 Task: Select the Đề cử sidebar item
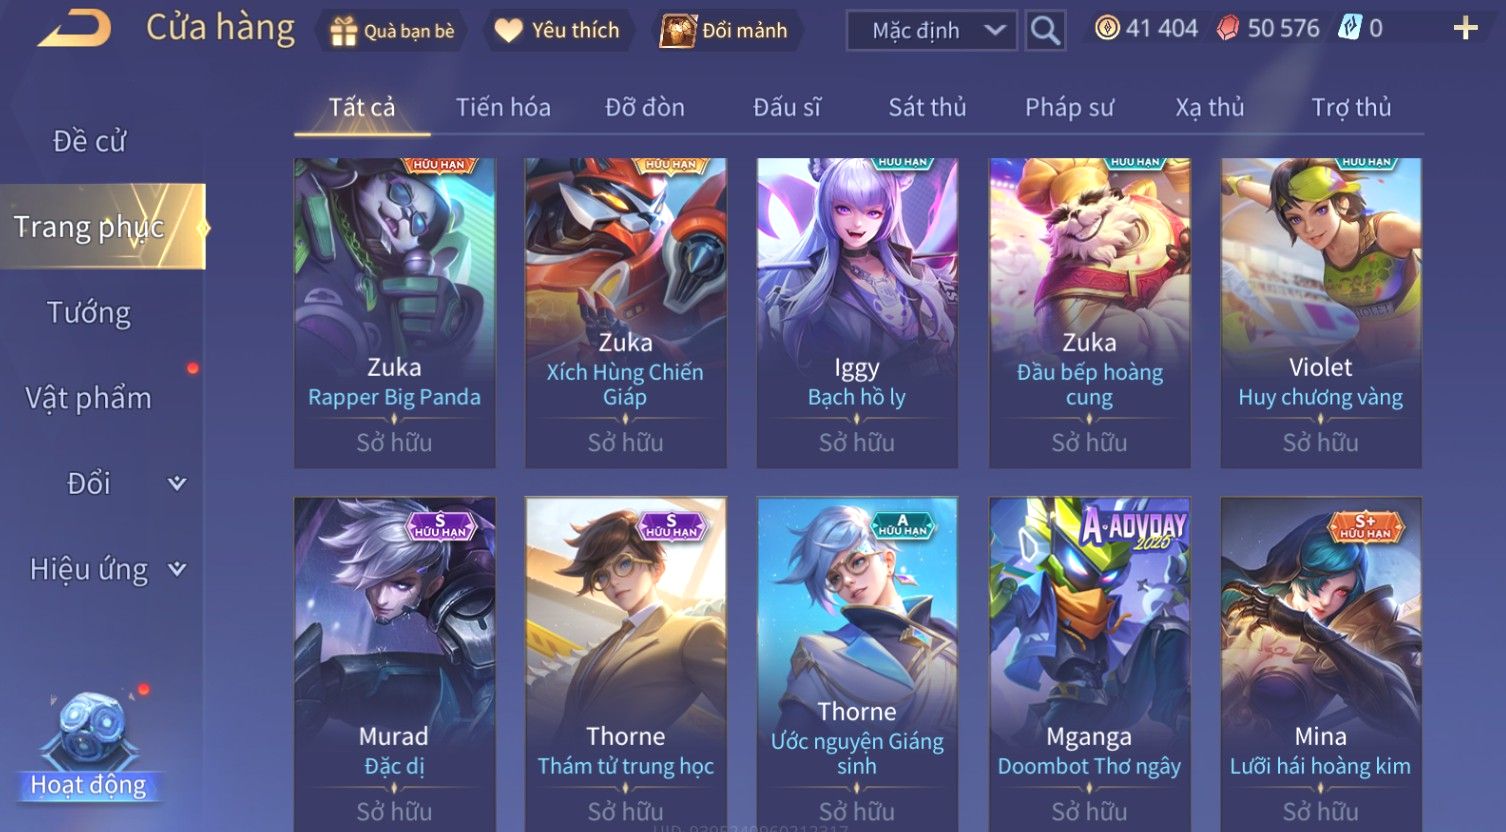89,142
